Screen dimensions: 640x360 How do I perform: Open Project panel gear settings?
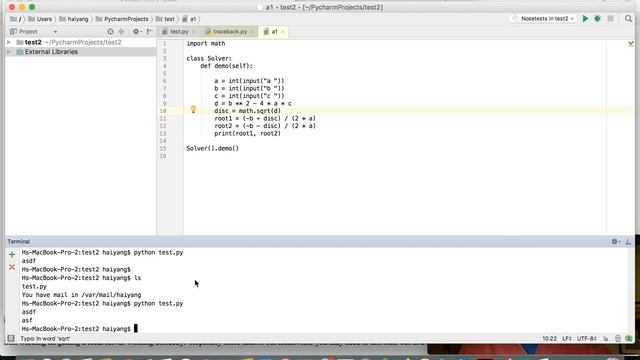coord(136,31)
